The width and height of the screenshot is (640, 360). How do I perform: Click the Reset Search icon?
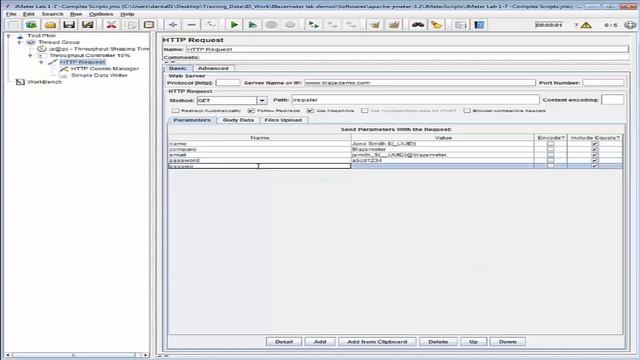pyautogui.click(x=436, y=25)
